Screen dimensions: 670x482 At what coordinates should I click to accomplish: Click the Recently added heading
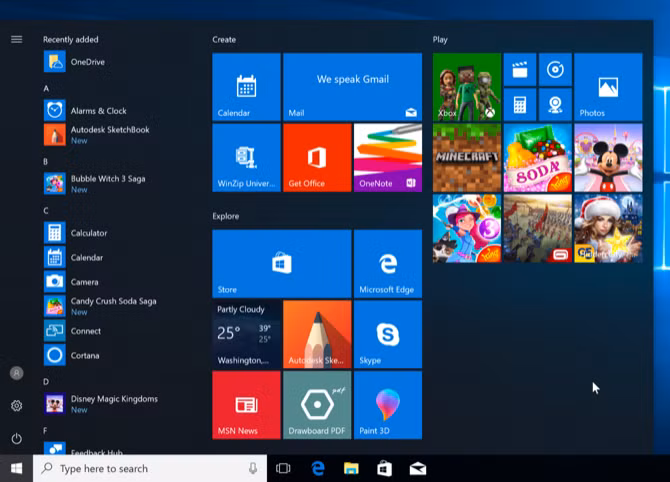coord(71,39)
